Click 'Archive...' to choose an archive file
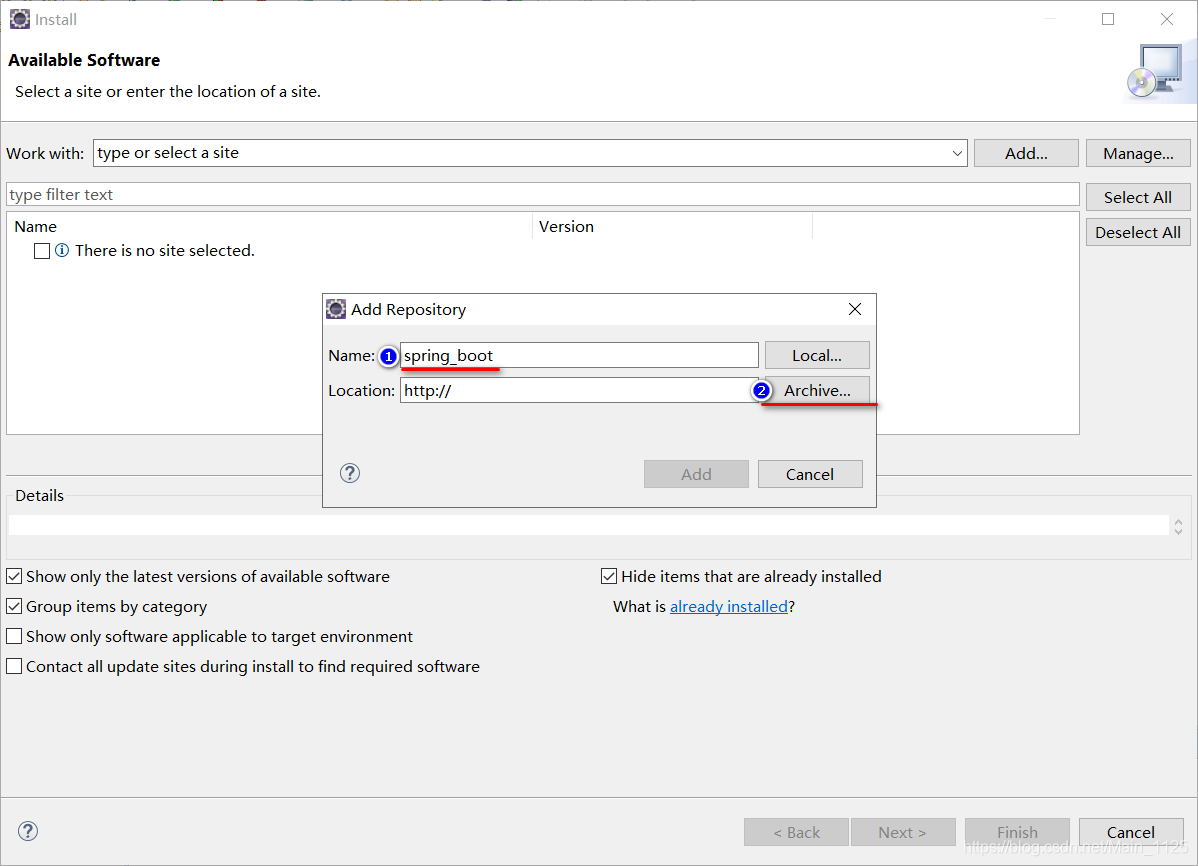This screenshot has width=1198, height=866. pos(817,391)
